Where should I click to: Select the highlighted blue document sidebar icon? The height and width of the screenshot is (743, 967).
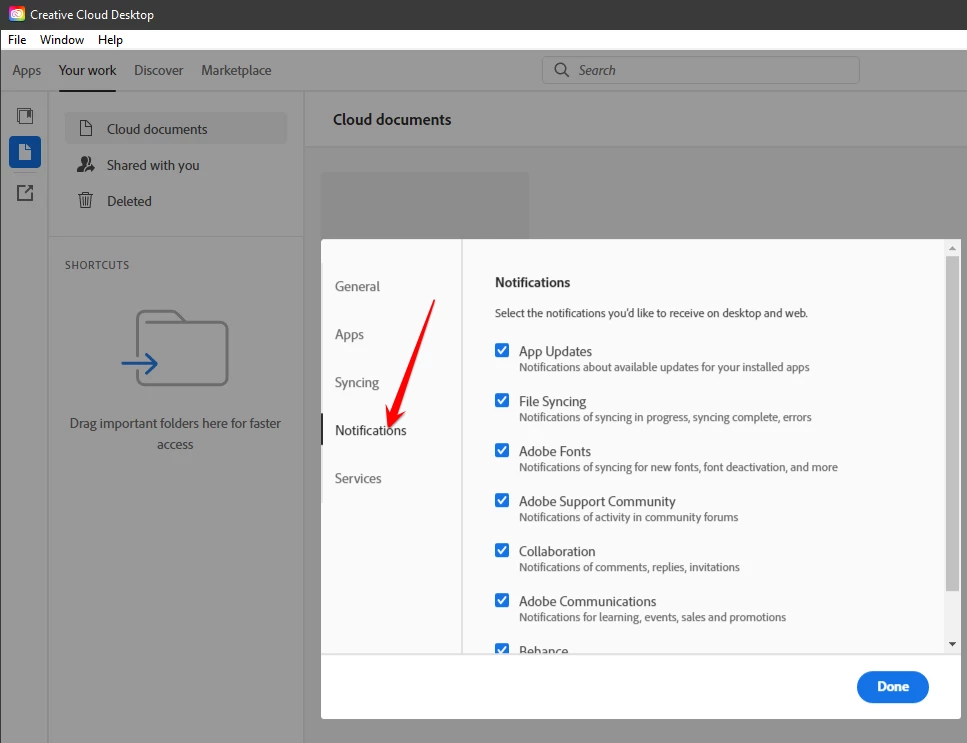click(x=25, y=152)
